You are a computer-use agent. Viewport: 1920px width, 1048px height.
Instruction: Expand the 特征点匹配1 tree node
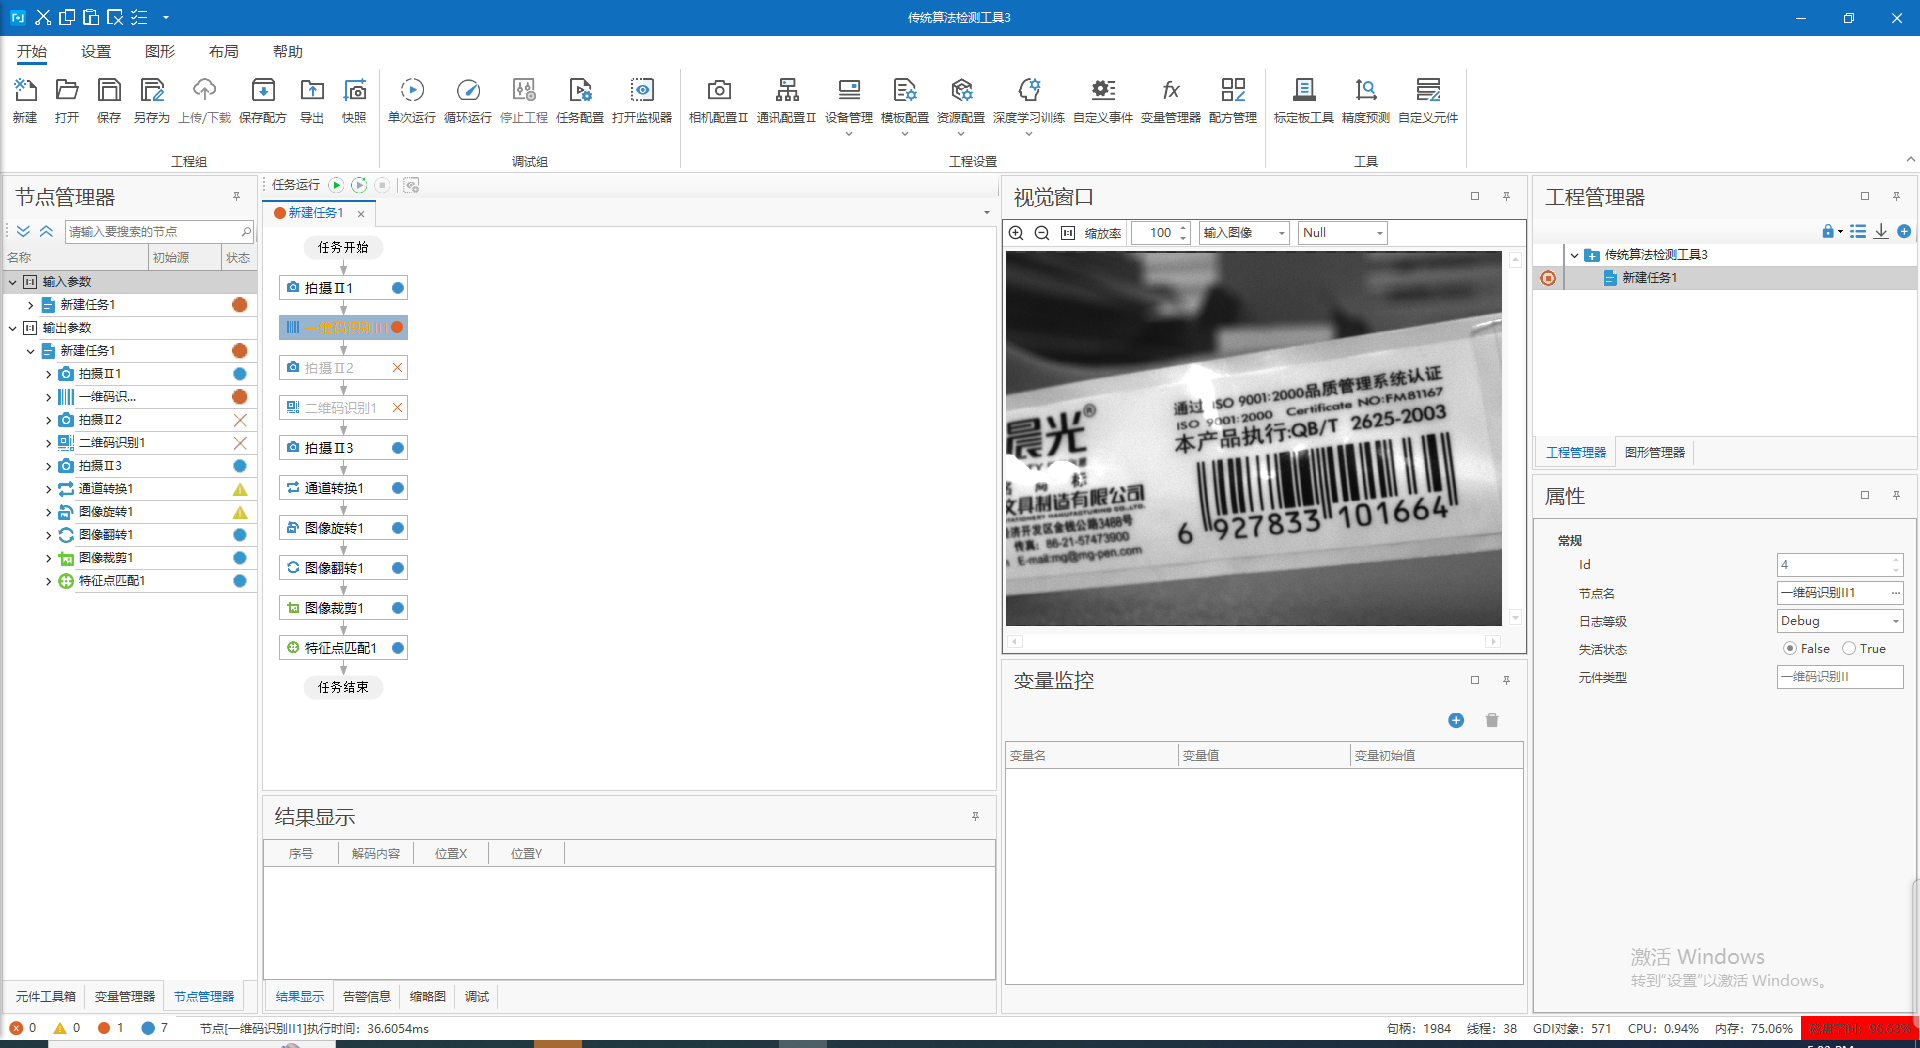pos(48,581)
